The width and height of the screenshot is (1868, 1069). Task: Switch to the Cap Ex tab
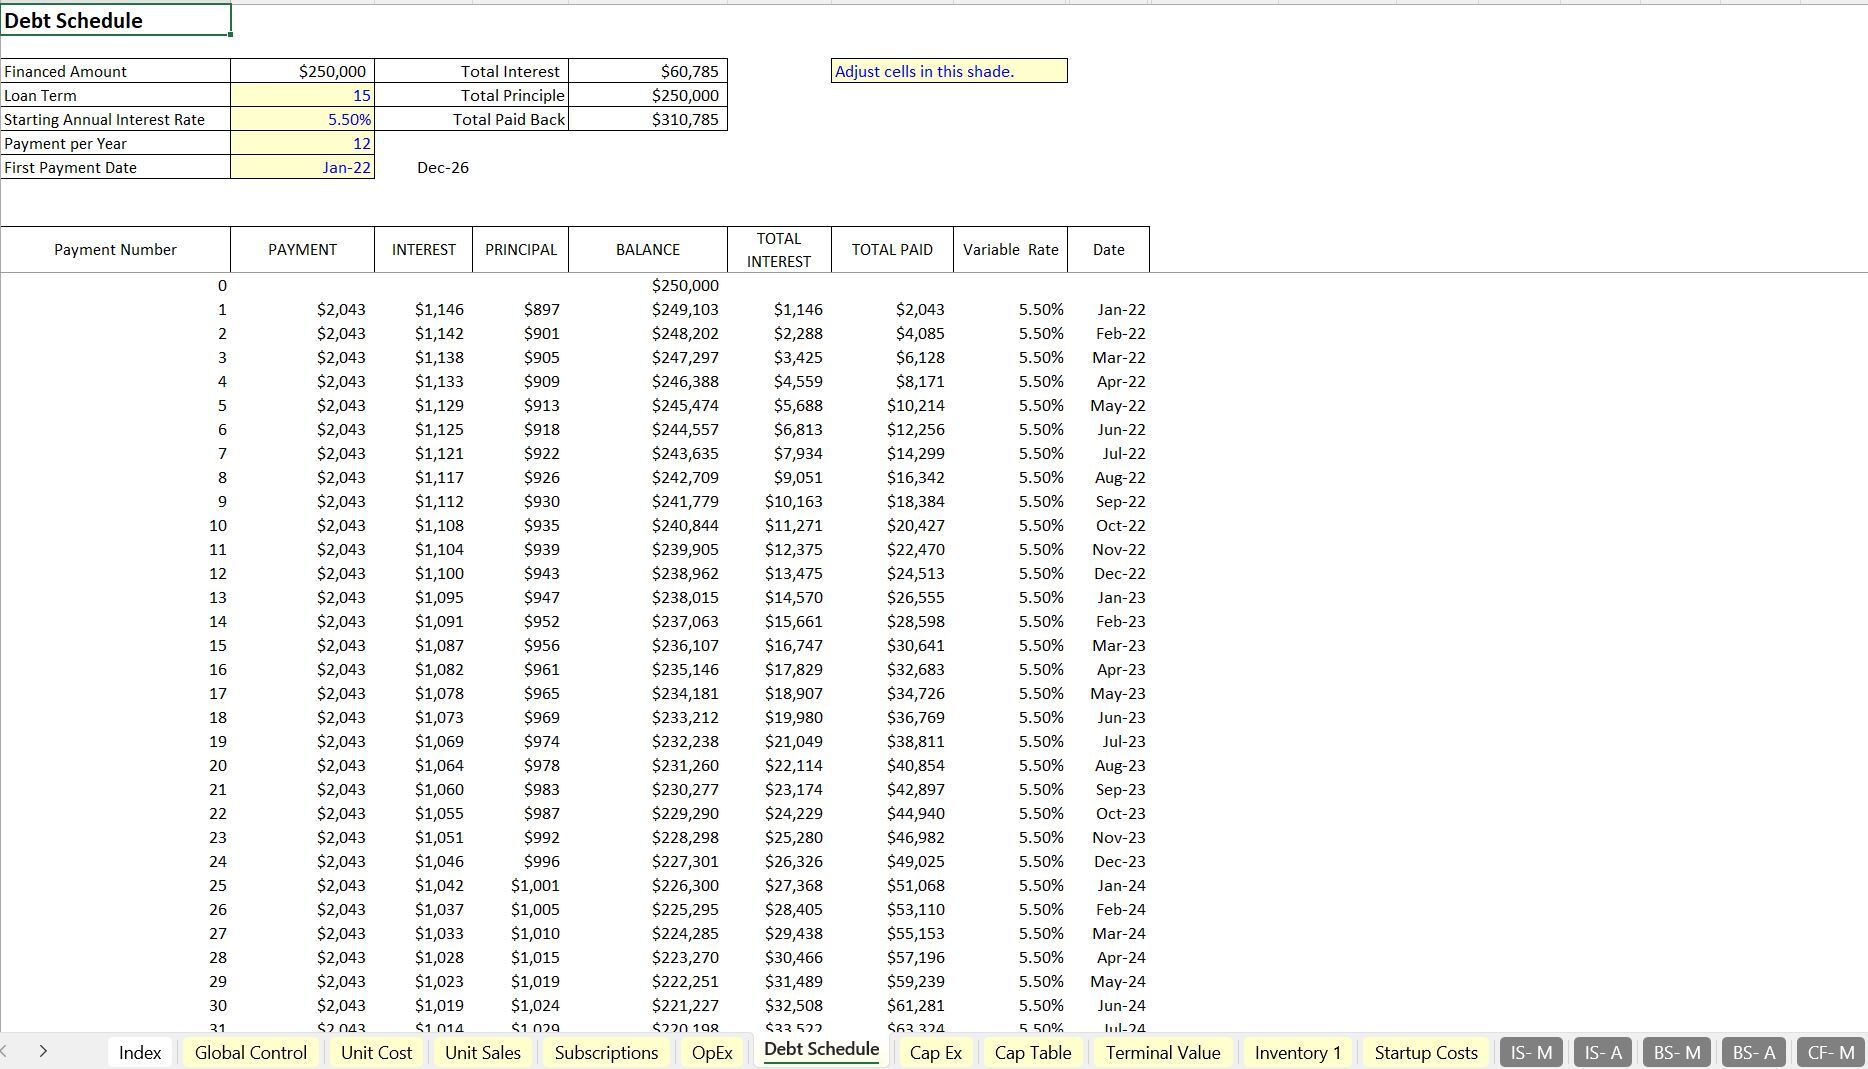[936, 1052]
